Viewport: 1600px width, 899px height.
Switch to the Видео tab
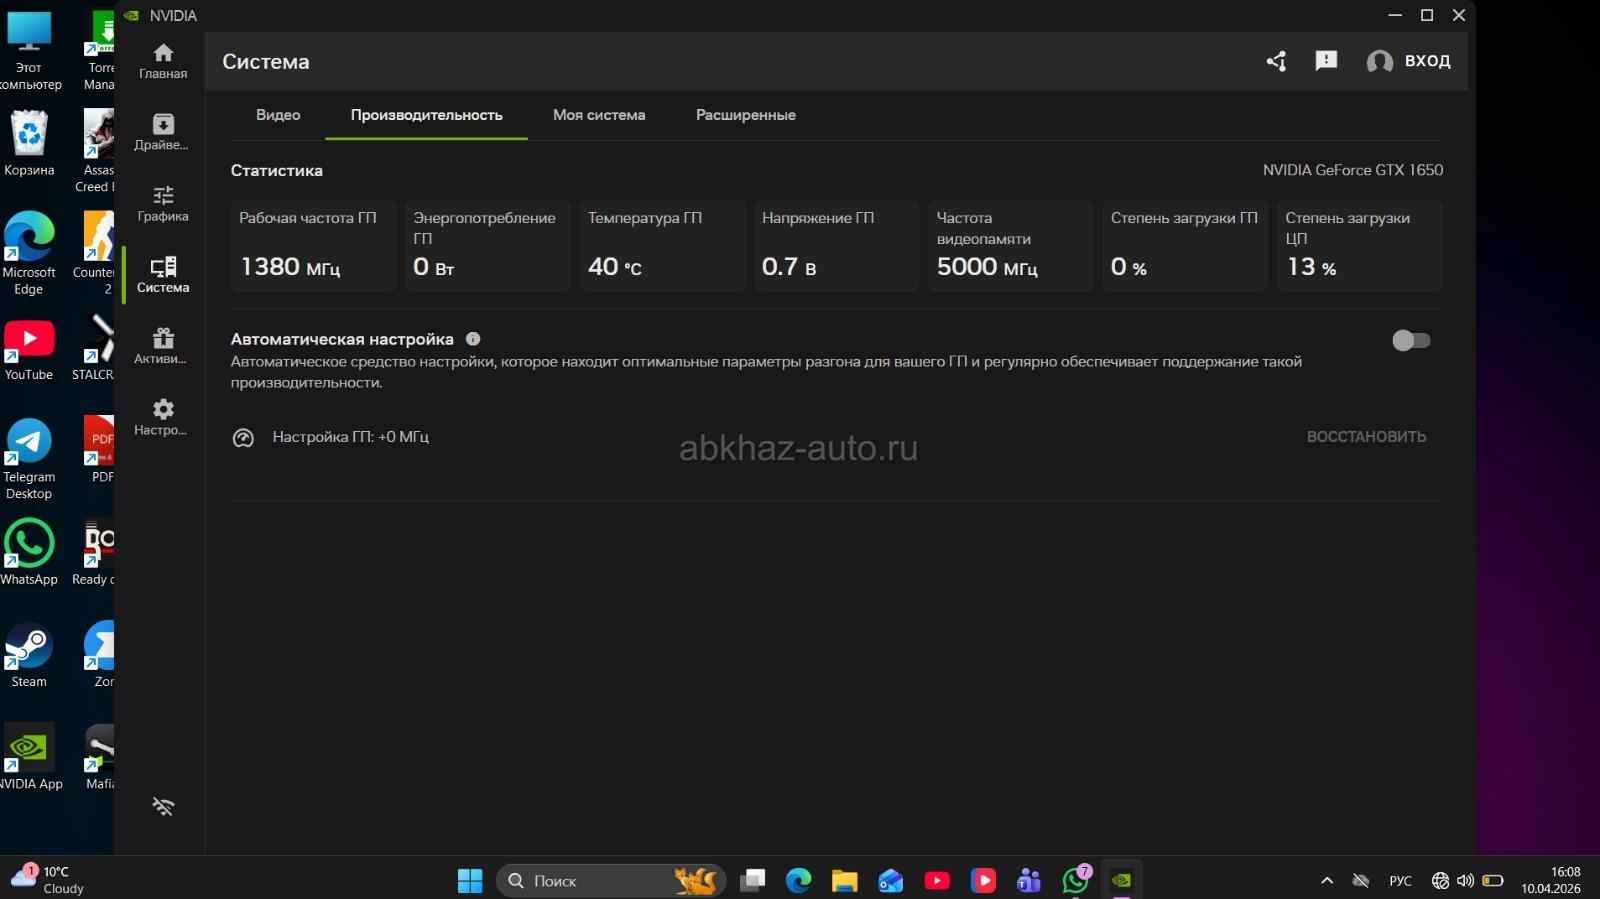(x=278, y=115)
